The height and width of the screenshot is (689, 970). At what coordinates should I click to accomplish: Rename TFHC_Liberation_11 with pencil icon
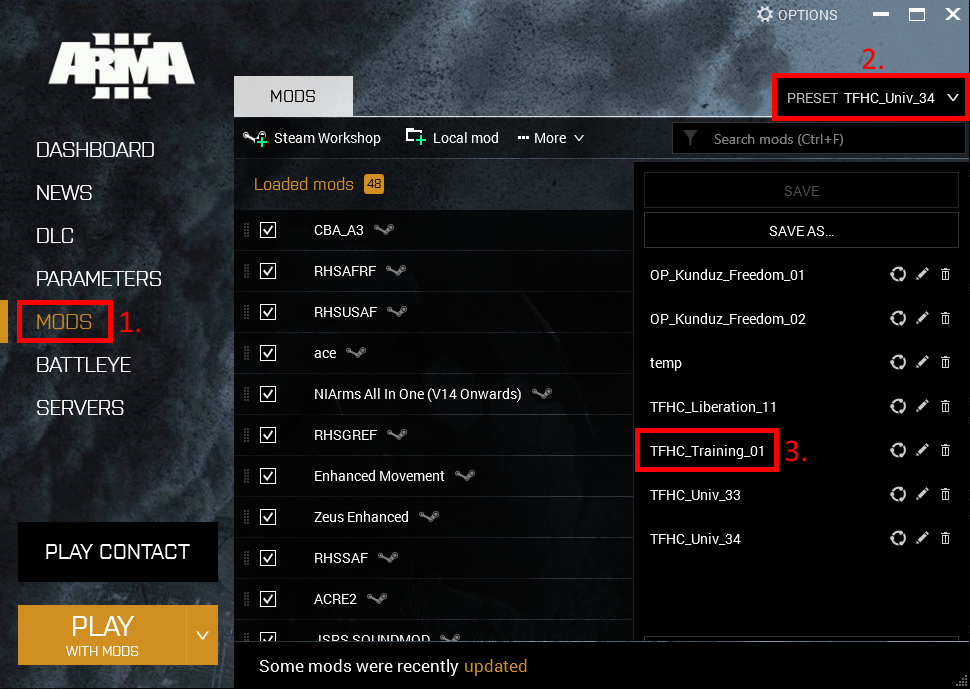(922, 406)
